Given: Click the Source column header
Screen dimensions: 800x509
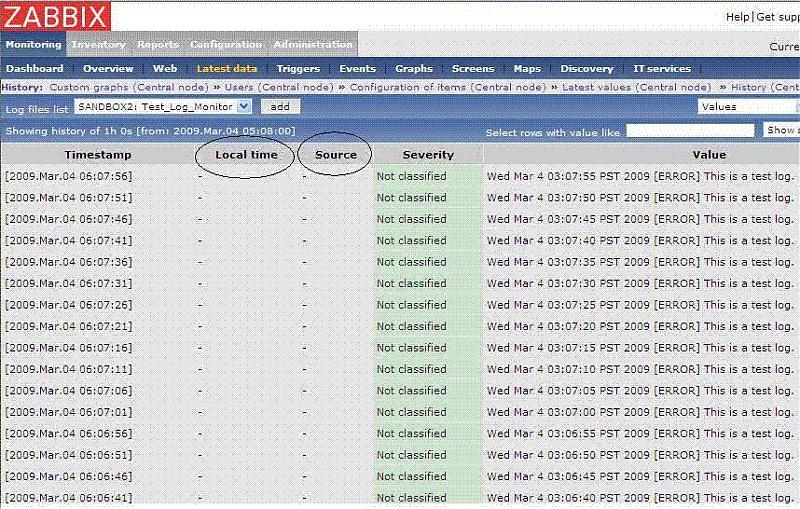Looking at the screenshot, I should [336, 155].
